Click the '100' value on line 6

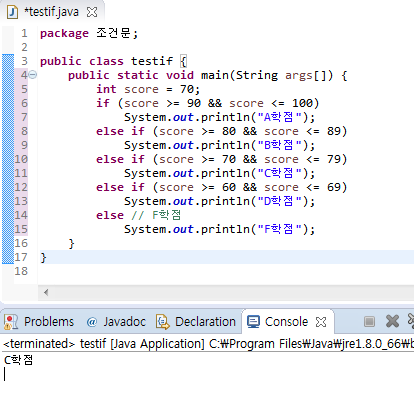(302, 103)
